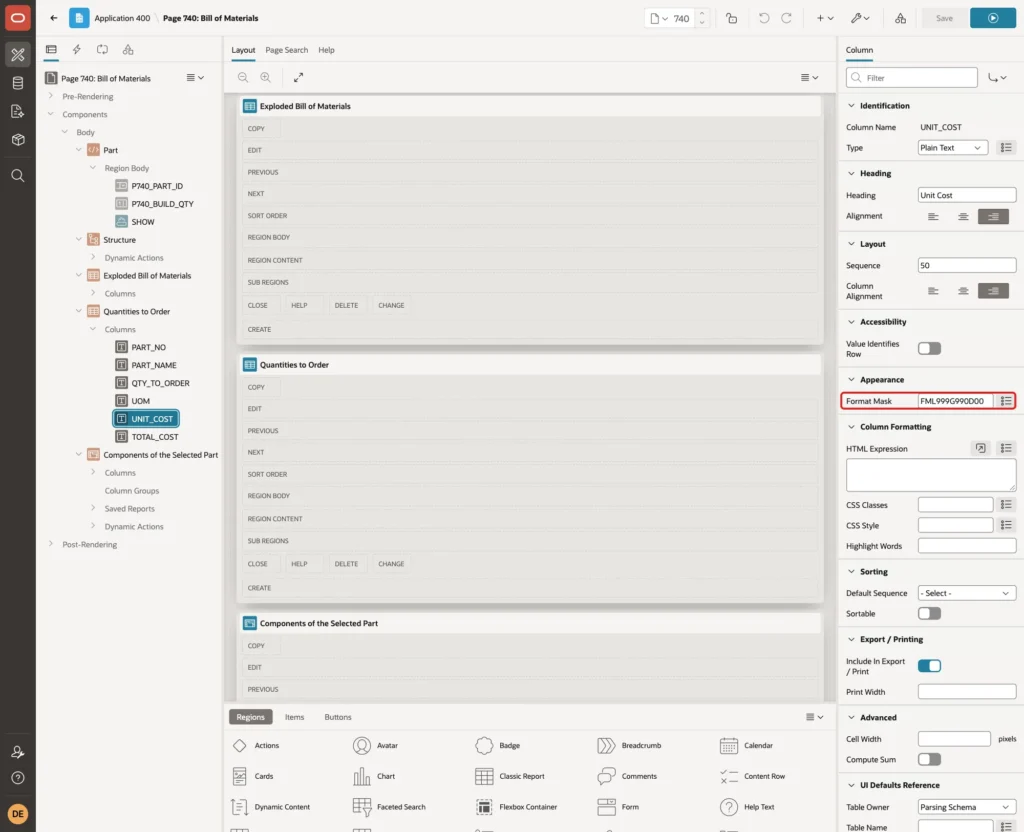Click the Application 400 breadcrumb link
Image resolution: width=1024 pixels, height=832 pixels.
click(122, 18)
